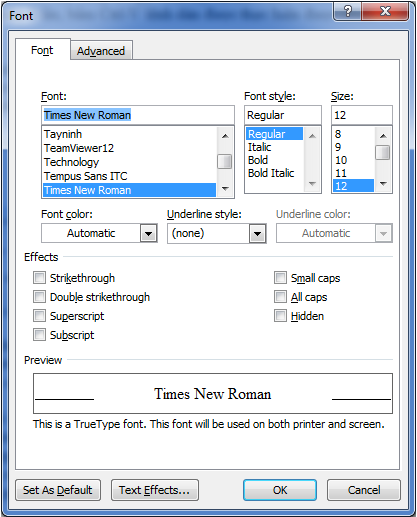Click the font style scroll down arrow
The width and height of the screenshot is (417, 517).
(312, 184)
